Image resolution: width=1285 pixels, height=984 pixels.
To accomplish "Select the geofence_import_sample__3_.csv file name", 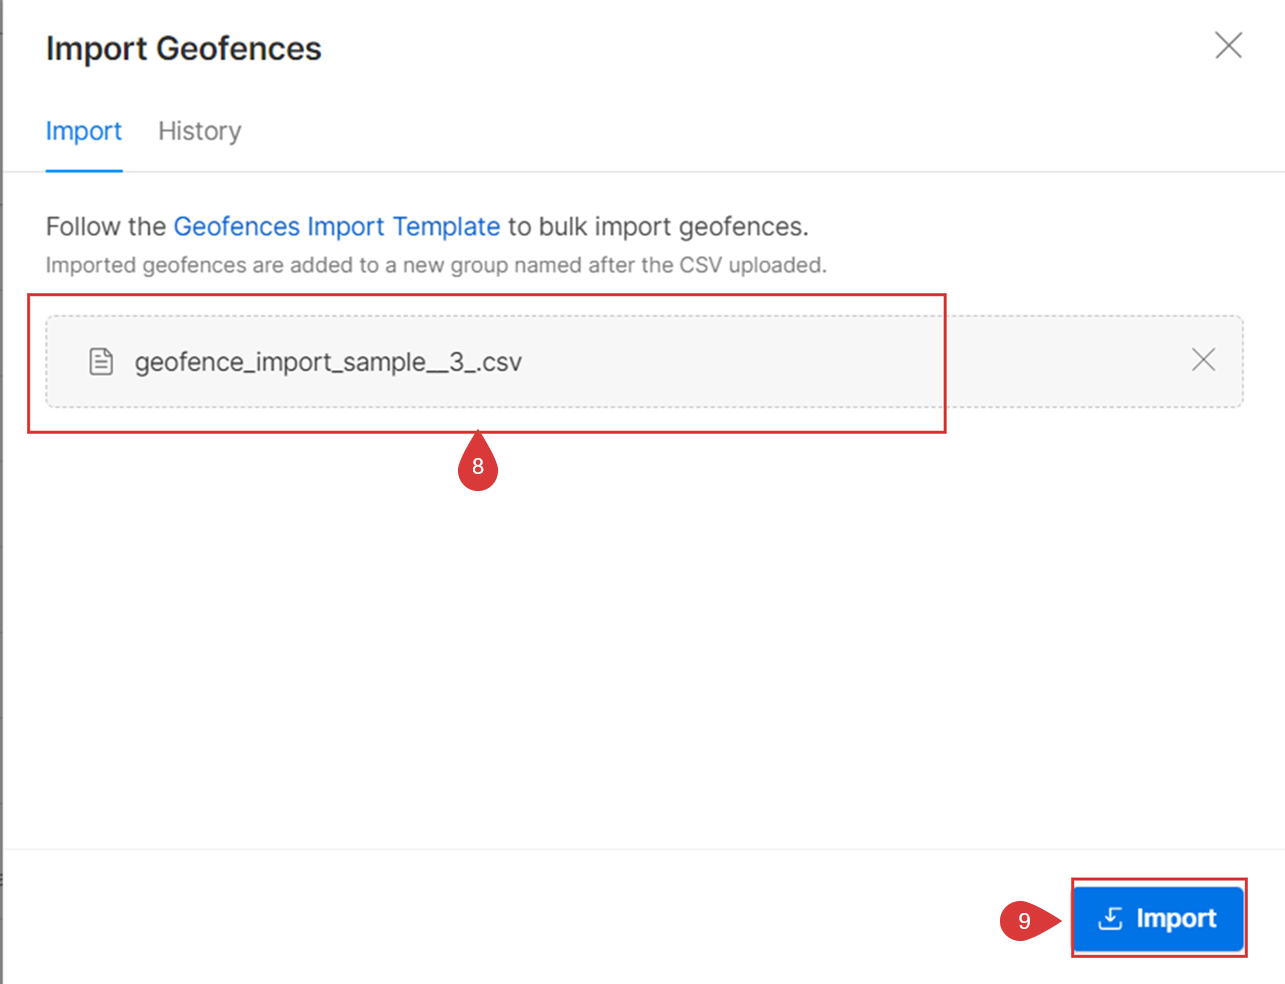I will 328,362.
